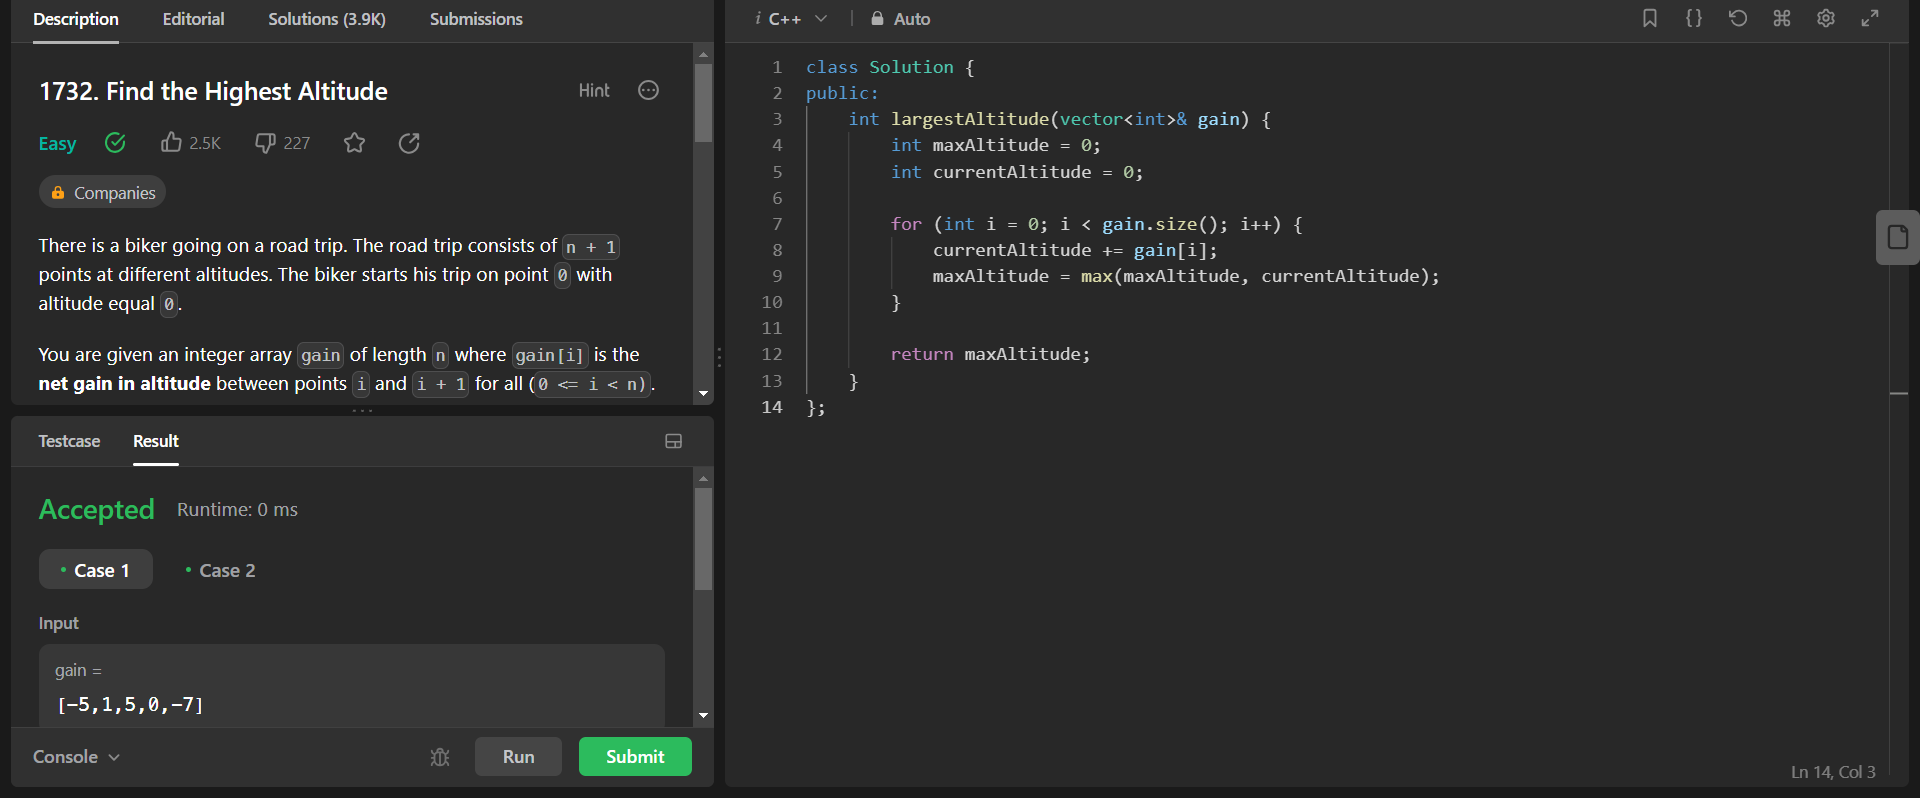
Task: Click the Easy difficulty label
Action: [57, 144]
